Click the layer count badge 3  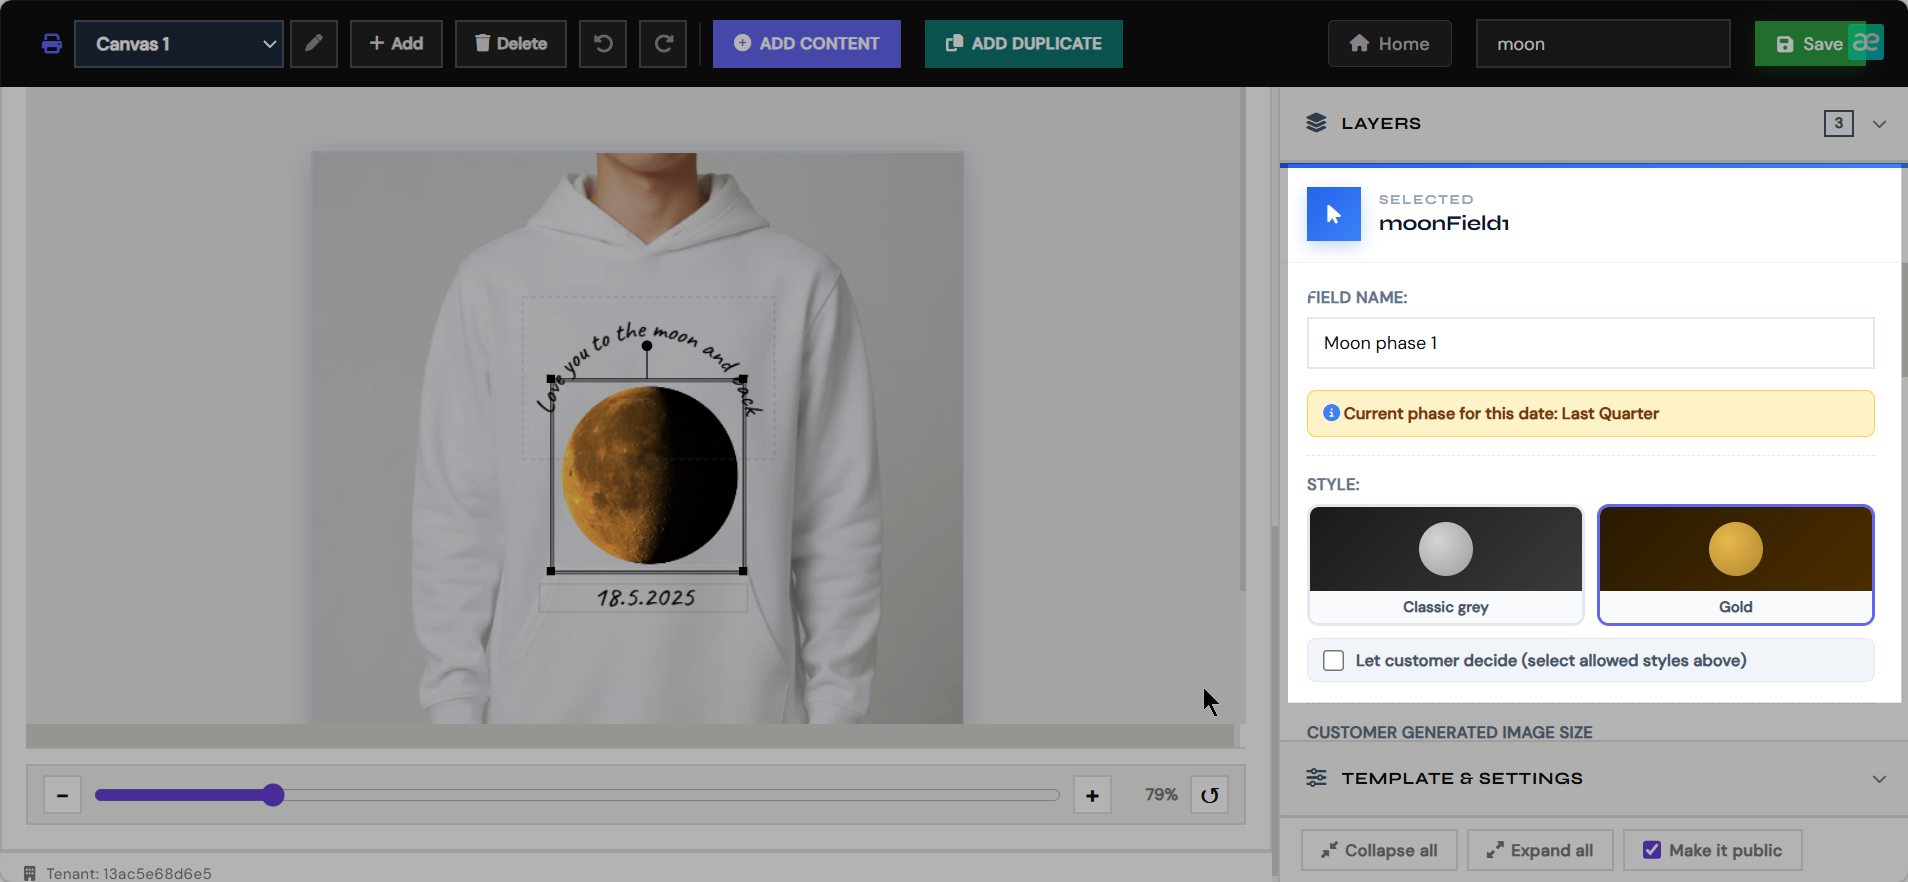point(1838,123)
